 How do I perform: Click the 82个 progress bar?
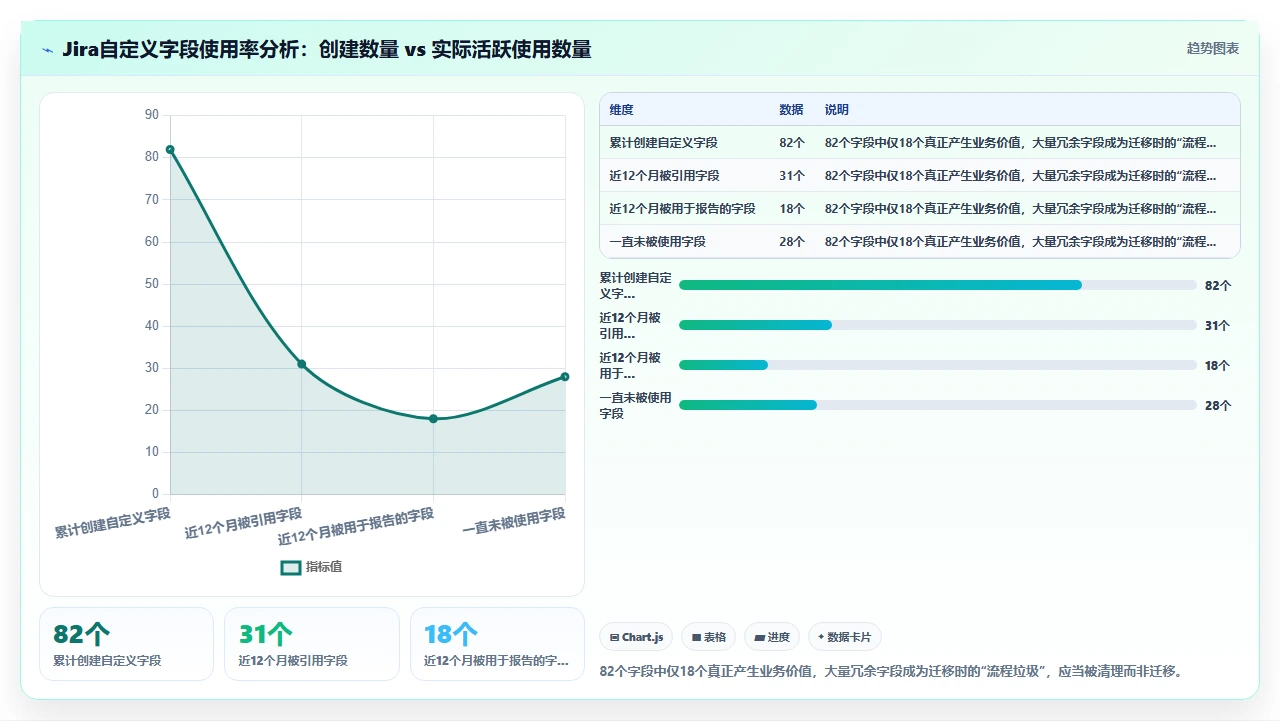pyautogui.click(x=938, y=285)
